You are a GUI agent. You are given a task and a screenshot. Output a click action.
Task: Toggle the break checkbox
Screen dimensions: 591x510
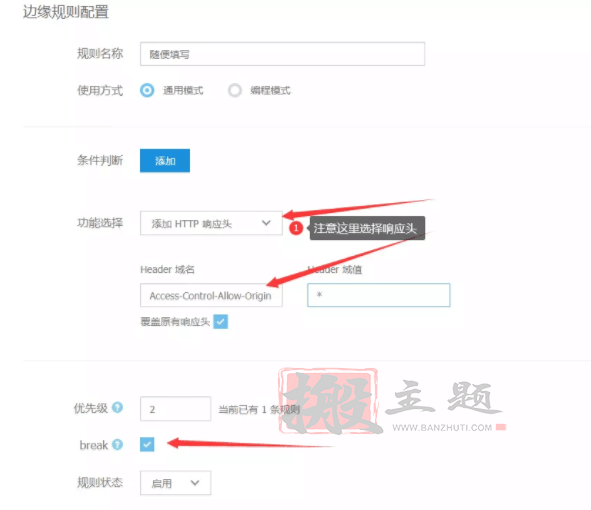click(x=147, y=444)
